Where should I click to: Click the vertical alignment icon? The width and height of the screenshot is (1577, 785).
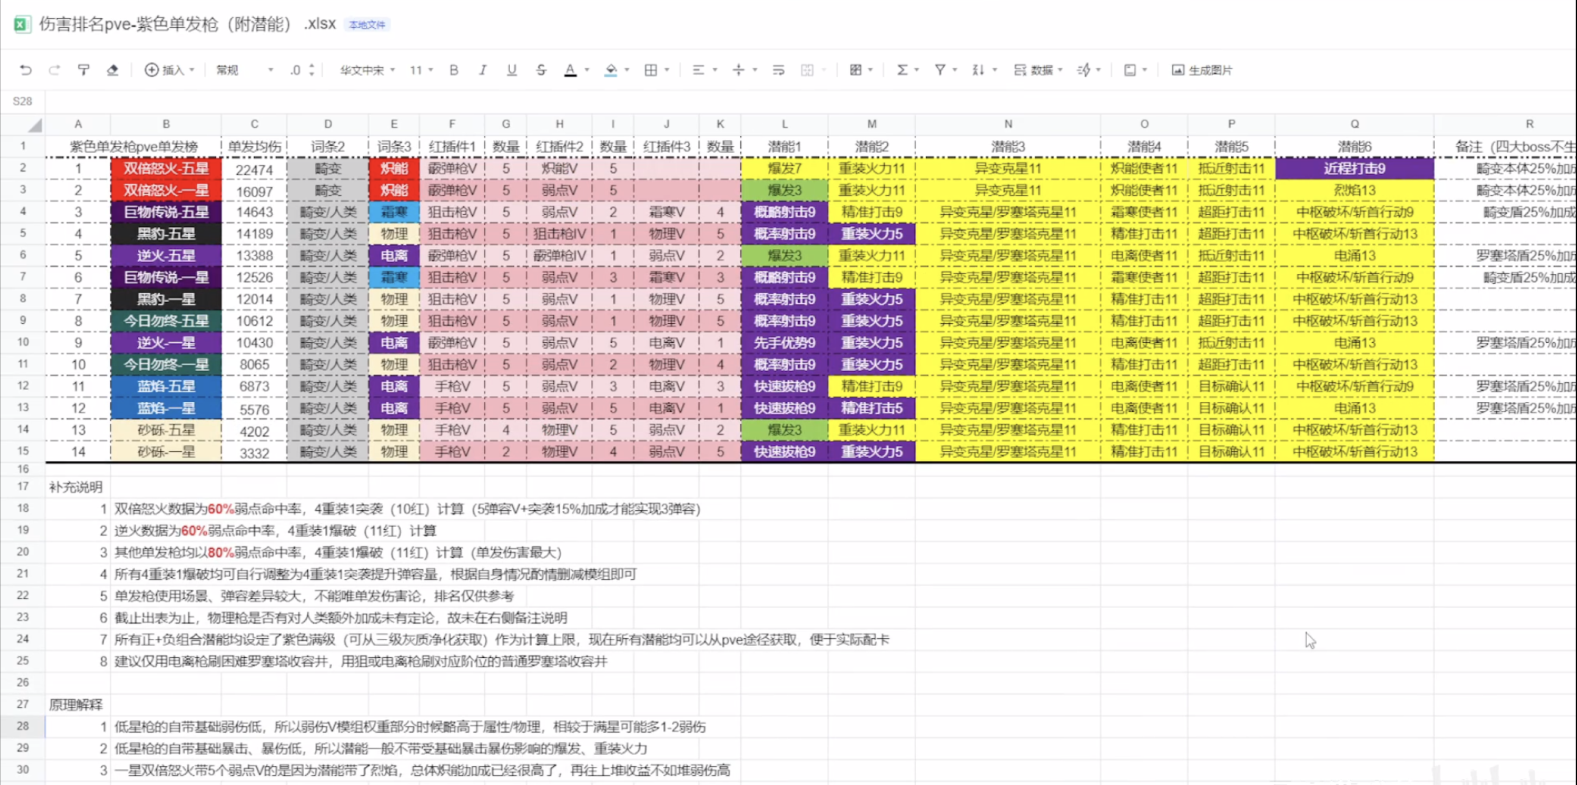[738, 70]
